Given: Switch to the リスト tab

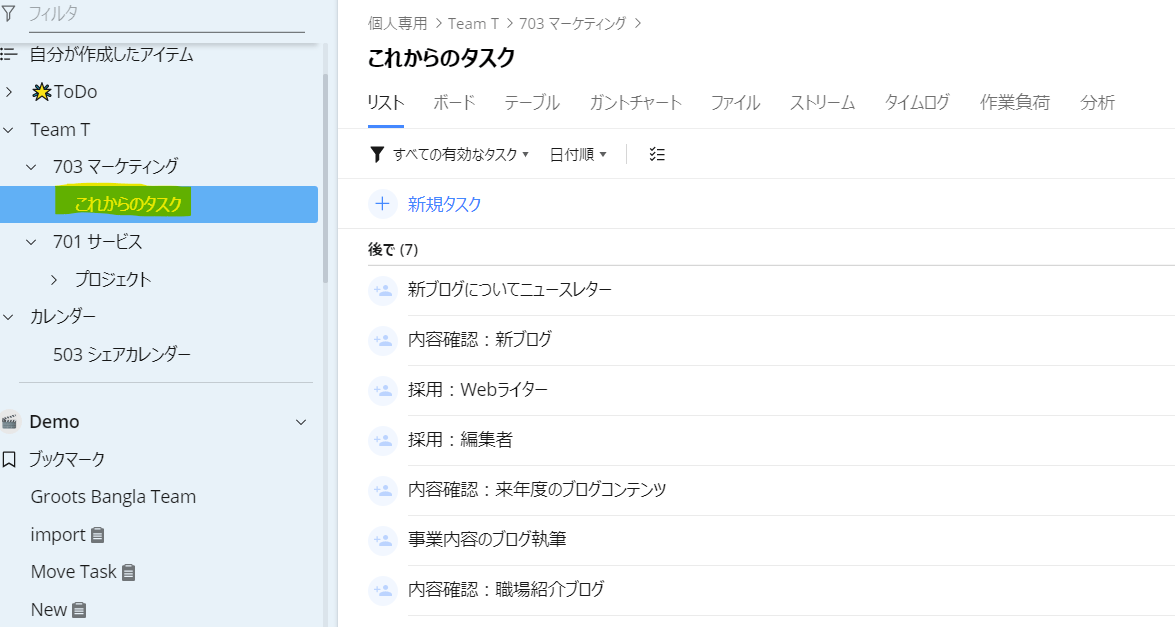Looking at the screenshot, I should pos(386,103).
